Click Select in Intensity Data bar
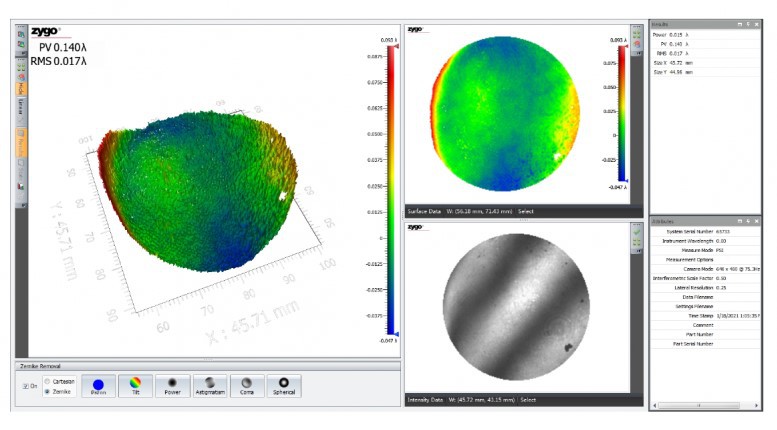The image size is (777, 430). click(527, 399)
